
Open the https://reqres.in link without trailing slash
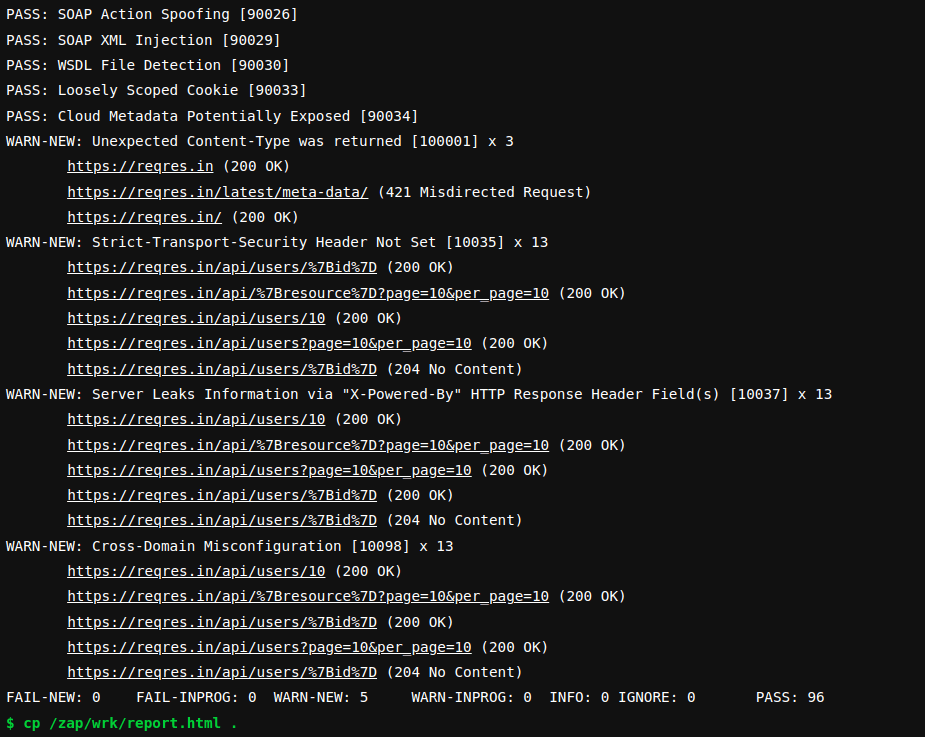click(x=140, y=166)
